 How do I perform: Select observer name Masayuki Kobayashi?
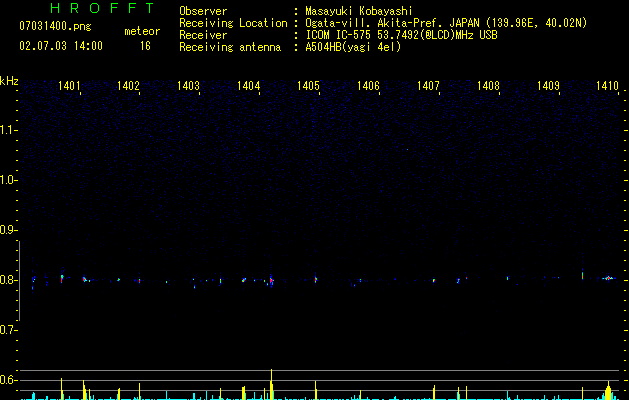click(358, 11)
